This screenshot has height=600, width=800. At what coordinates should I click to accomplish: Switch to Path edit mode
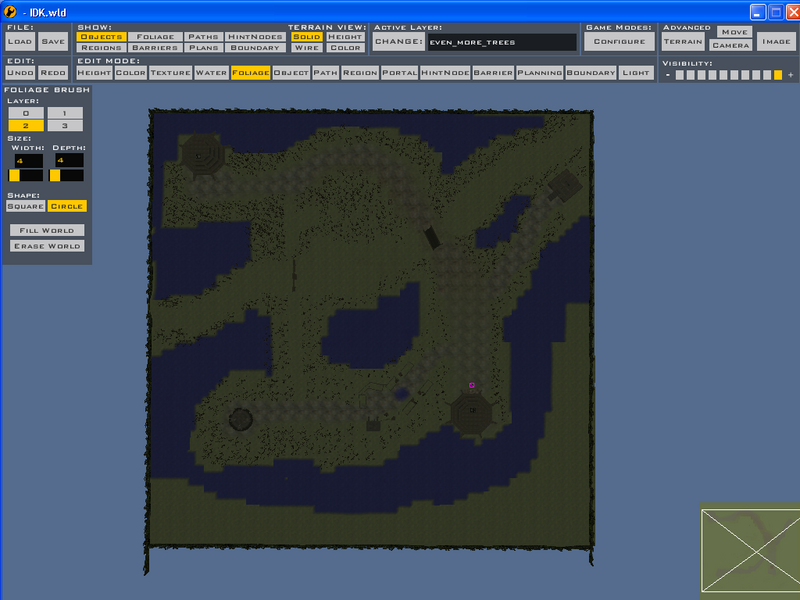click(x=326, y=72)
